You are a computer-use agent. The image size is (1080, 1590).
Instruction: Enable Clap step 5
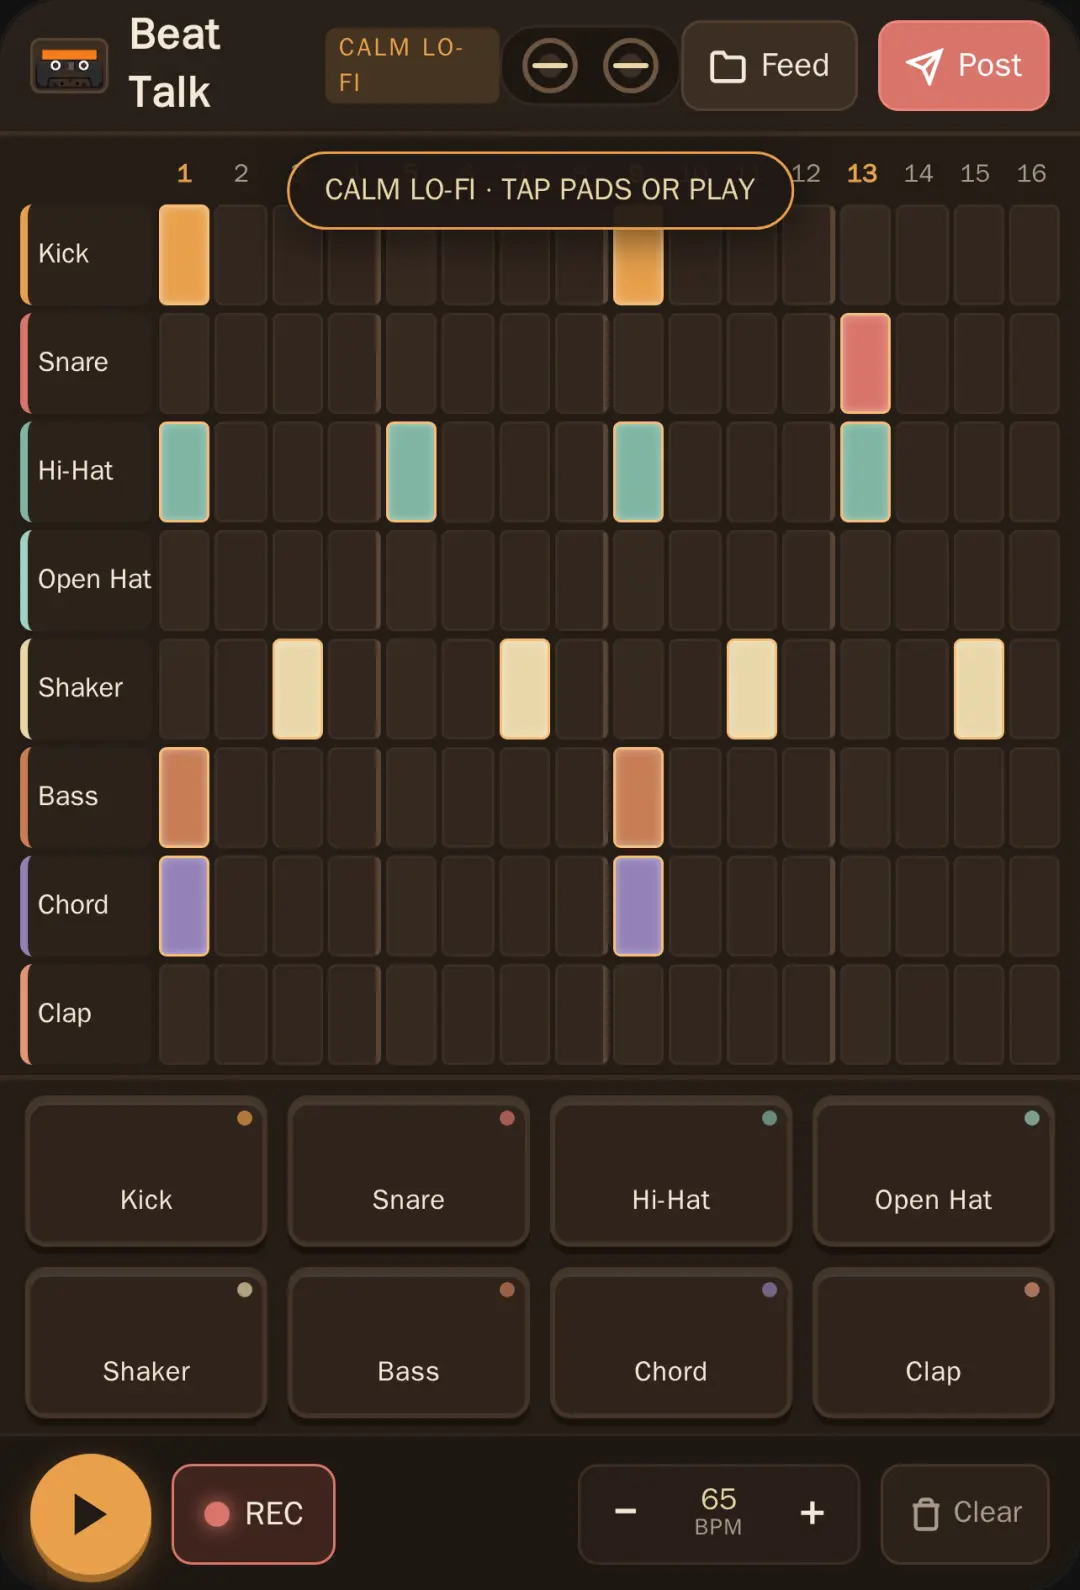[411, 1014]
